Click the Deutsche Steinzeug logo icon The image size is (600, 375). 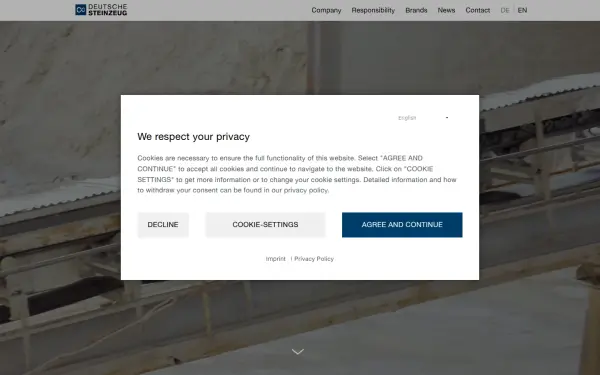[80, 10]
